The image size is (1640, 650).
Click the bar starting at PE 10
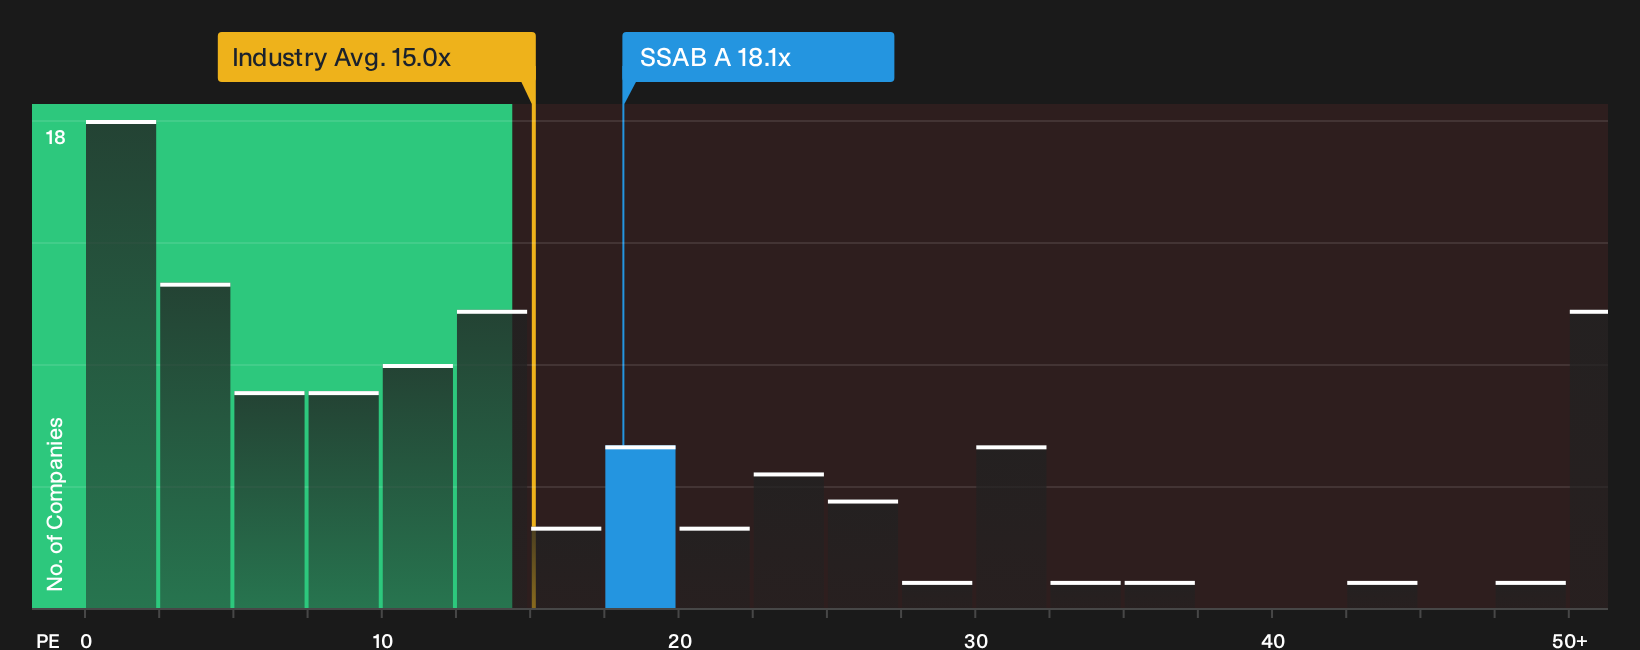(418, 486)
